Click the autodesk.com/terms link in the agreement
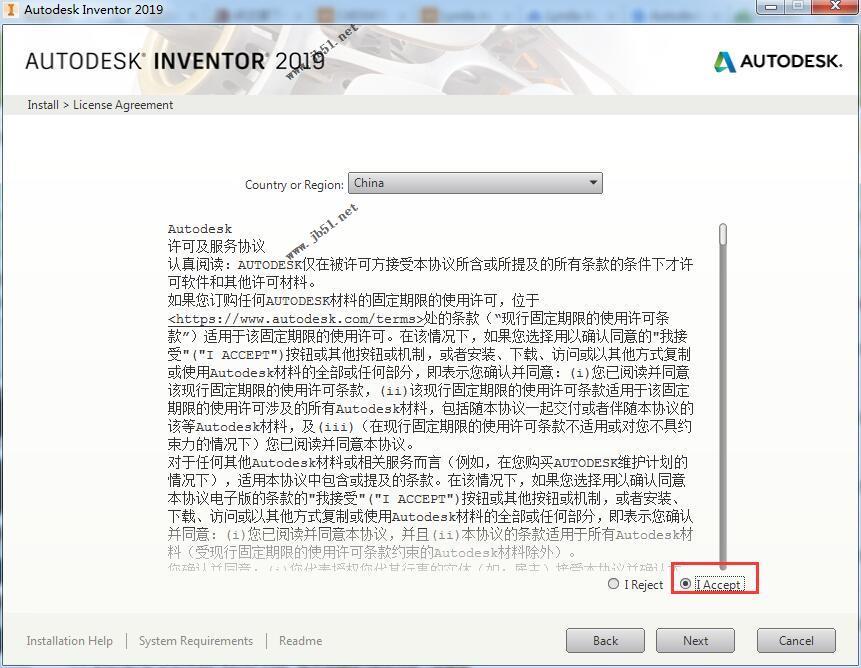861x668 pixels. pos(297,319)
